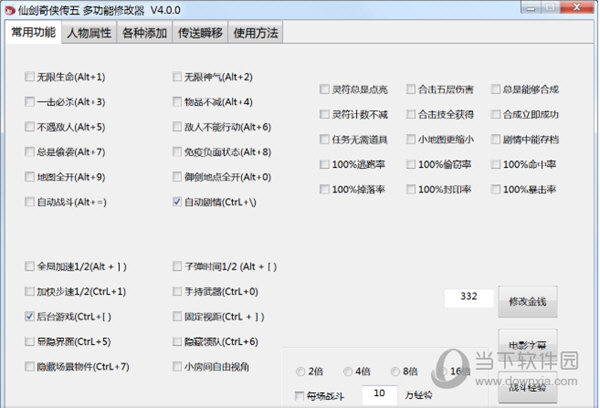Minimize the trainer window
This screenshot has width=600, height=408.
tap(530, 8)
